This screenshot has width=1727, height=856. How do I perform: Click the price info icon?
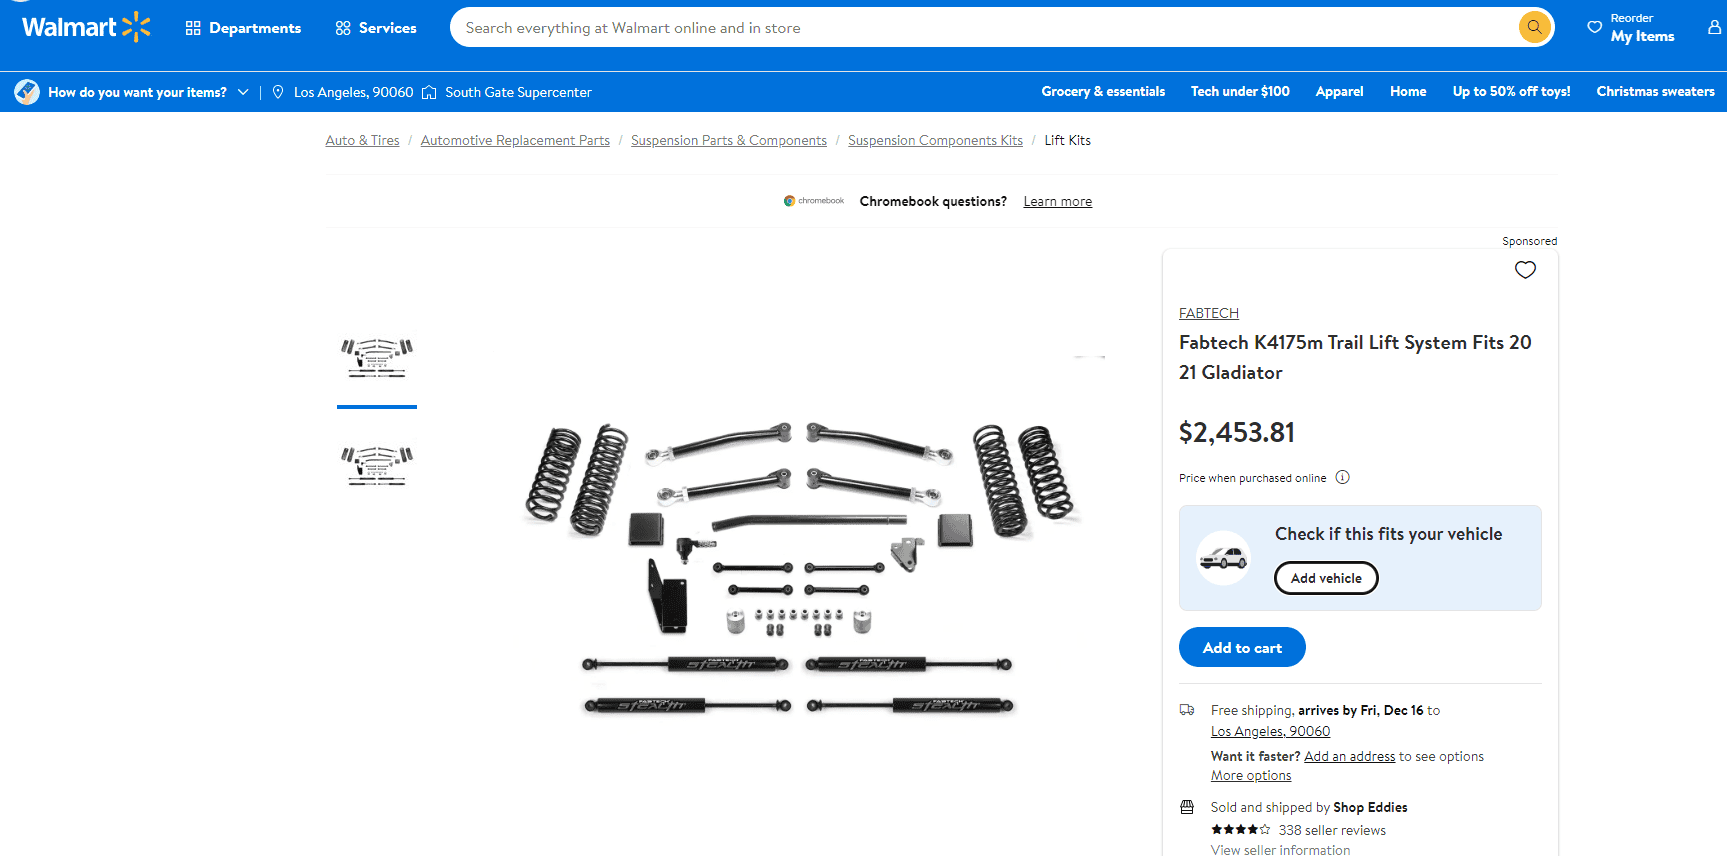(x=1343, y=477)
